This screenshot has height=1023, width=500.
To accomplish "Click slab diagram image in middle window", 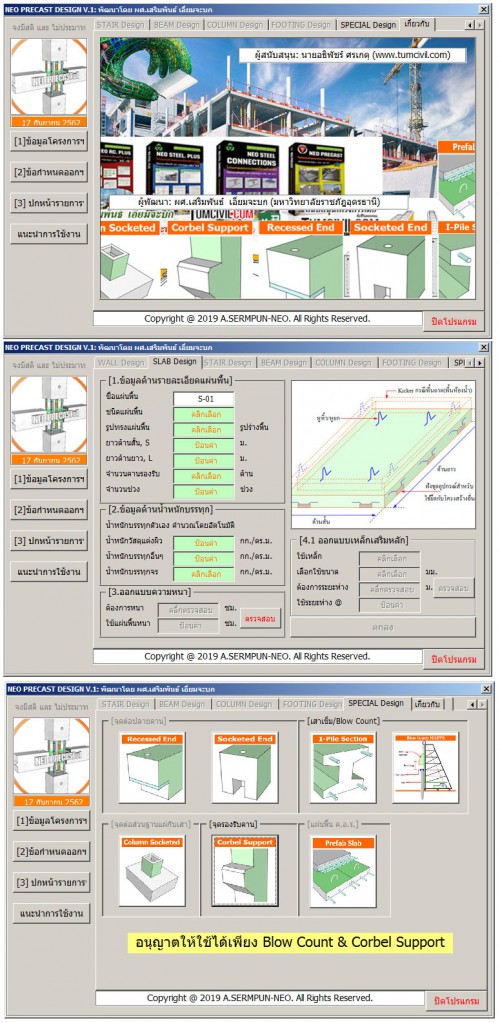I will point(383,454).
